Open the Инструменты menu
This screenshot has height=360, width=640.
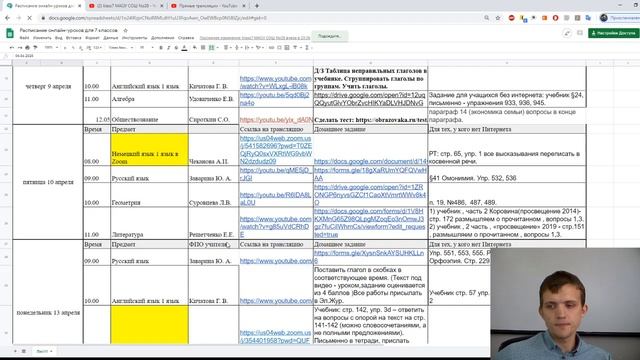[x=134, y=38]
